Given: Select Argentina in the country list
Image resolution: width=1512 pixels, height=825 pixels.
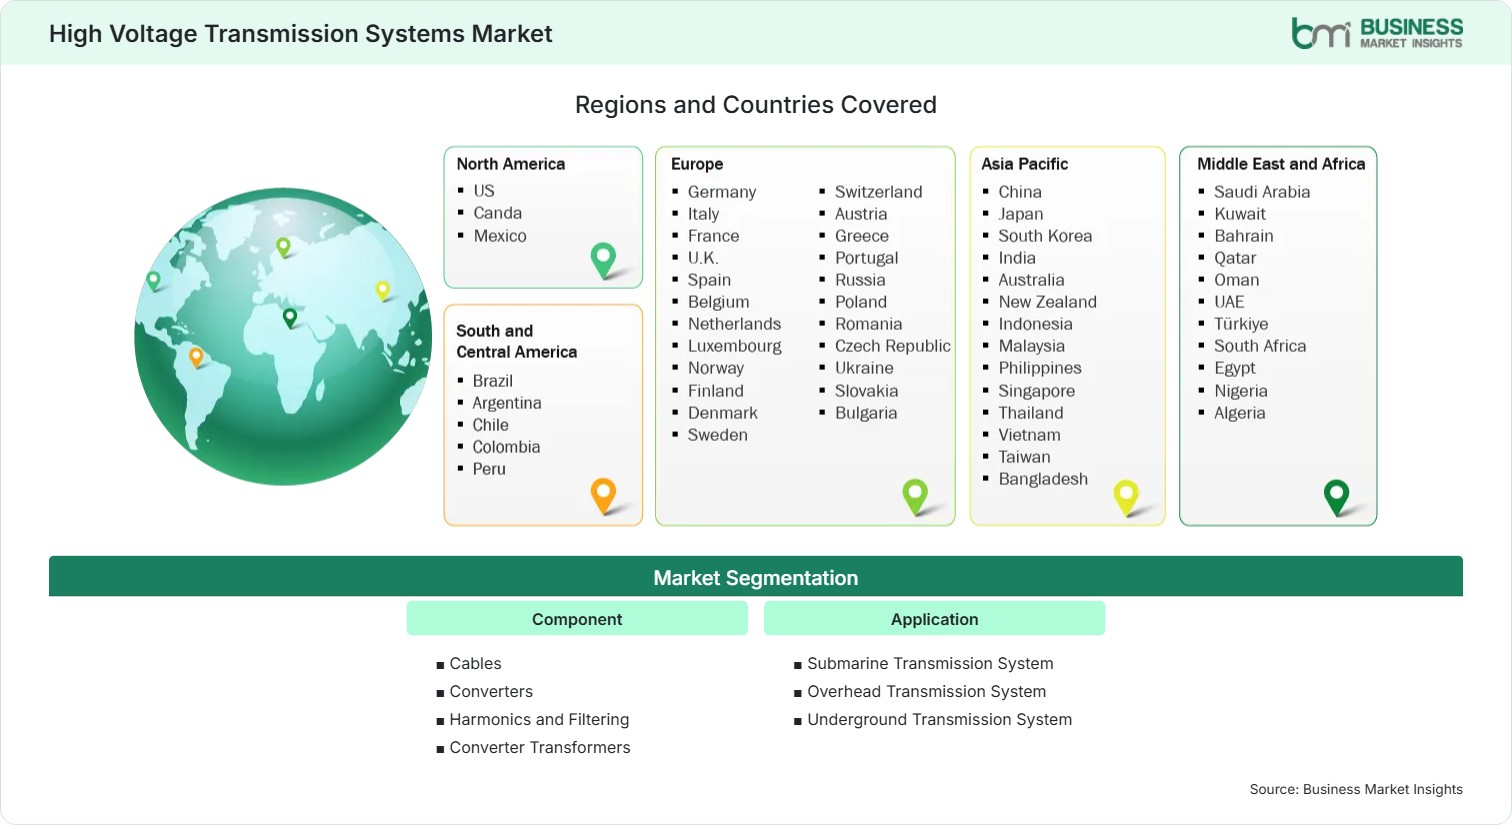Looking at the screenshot, I should (507, 403).
